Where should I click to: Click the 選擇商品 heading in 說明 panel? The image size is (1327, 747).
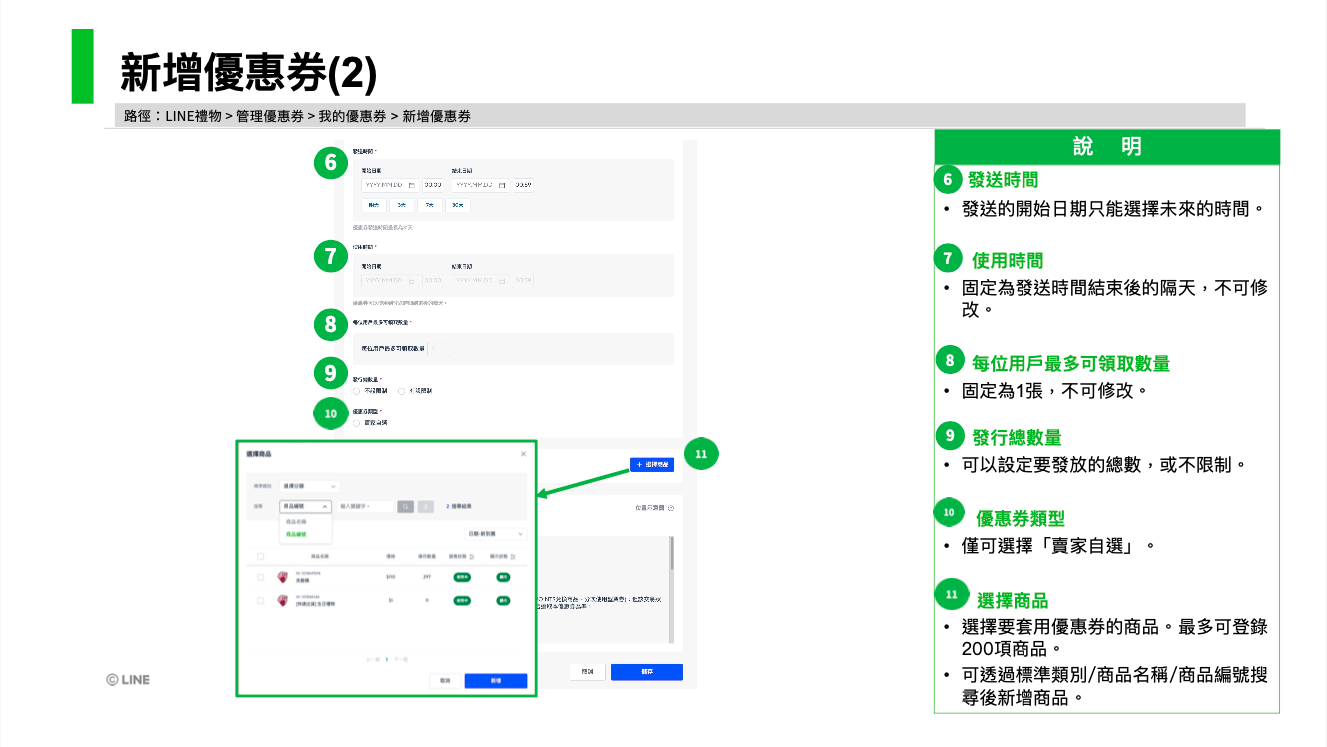click(x=1012, y=601)
